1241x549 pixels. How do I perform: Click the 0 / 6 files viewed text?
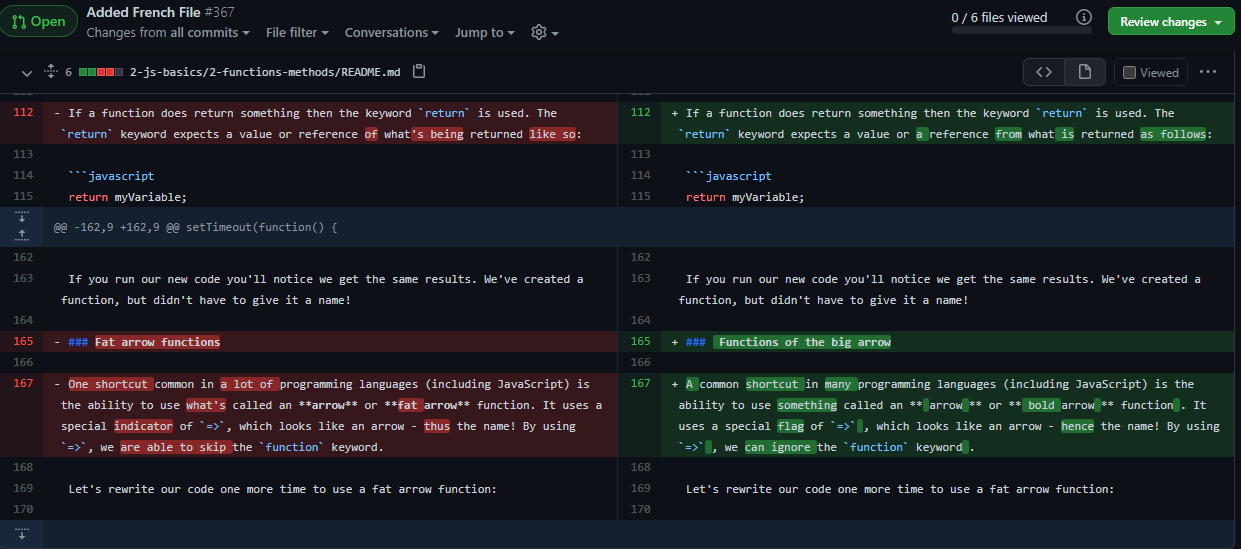[x=999, y=17]
